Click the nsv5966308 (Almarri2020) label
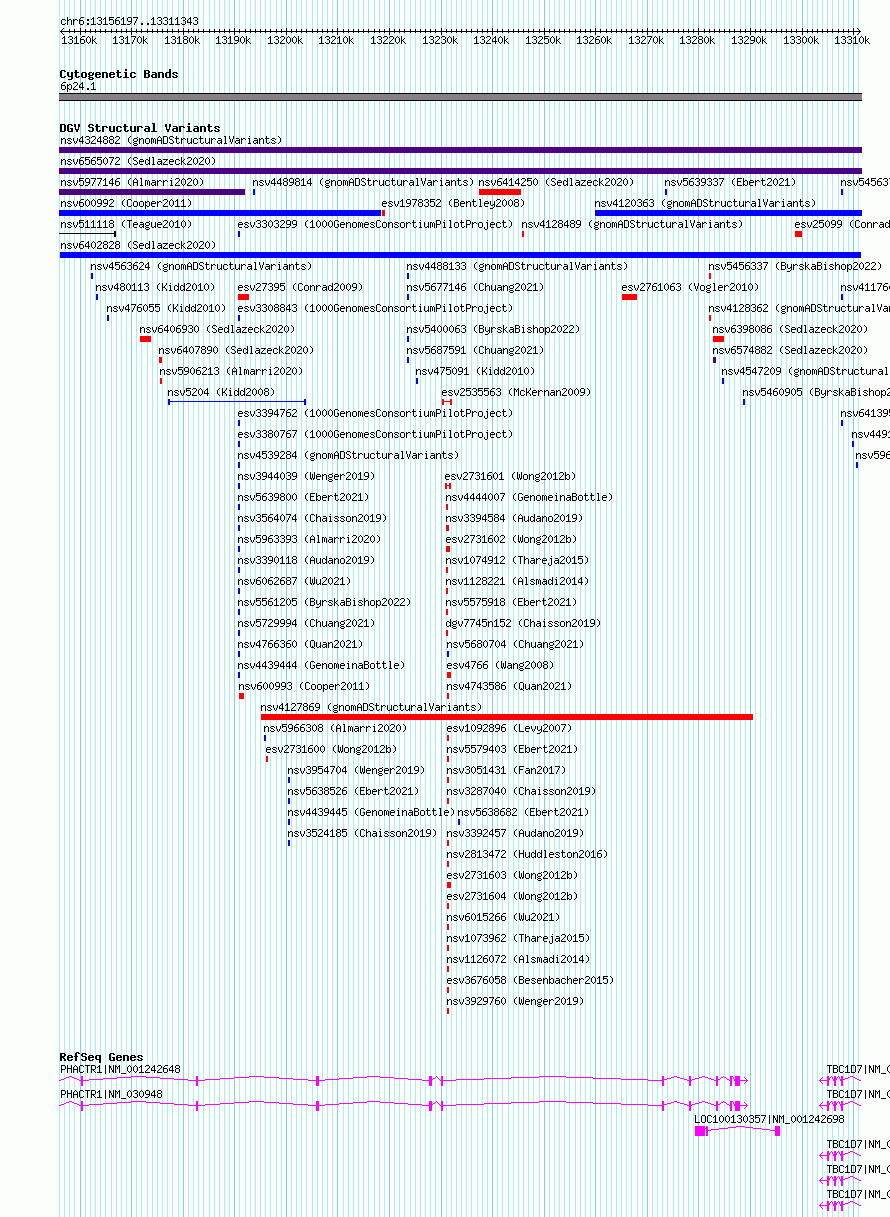890x1217 pixels. point(335,728)
